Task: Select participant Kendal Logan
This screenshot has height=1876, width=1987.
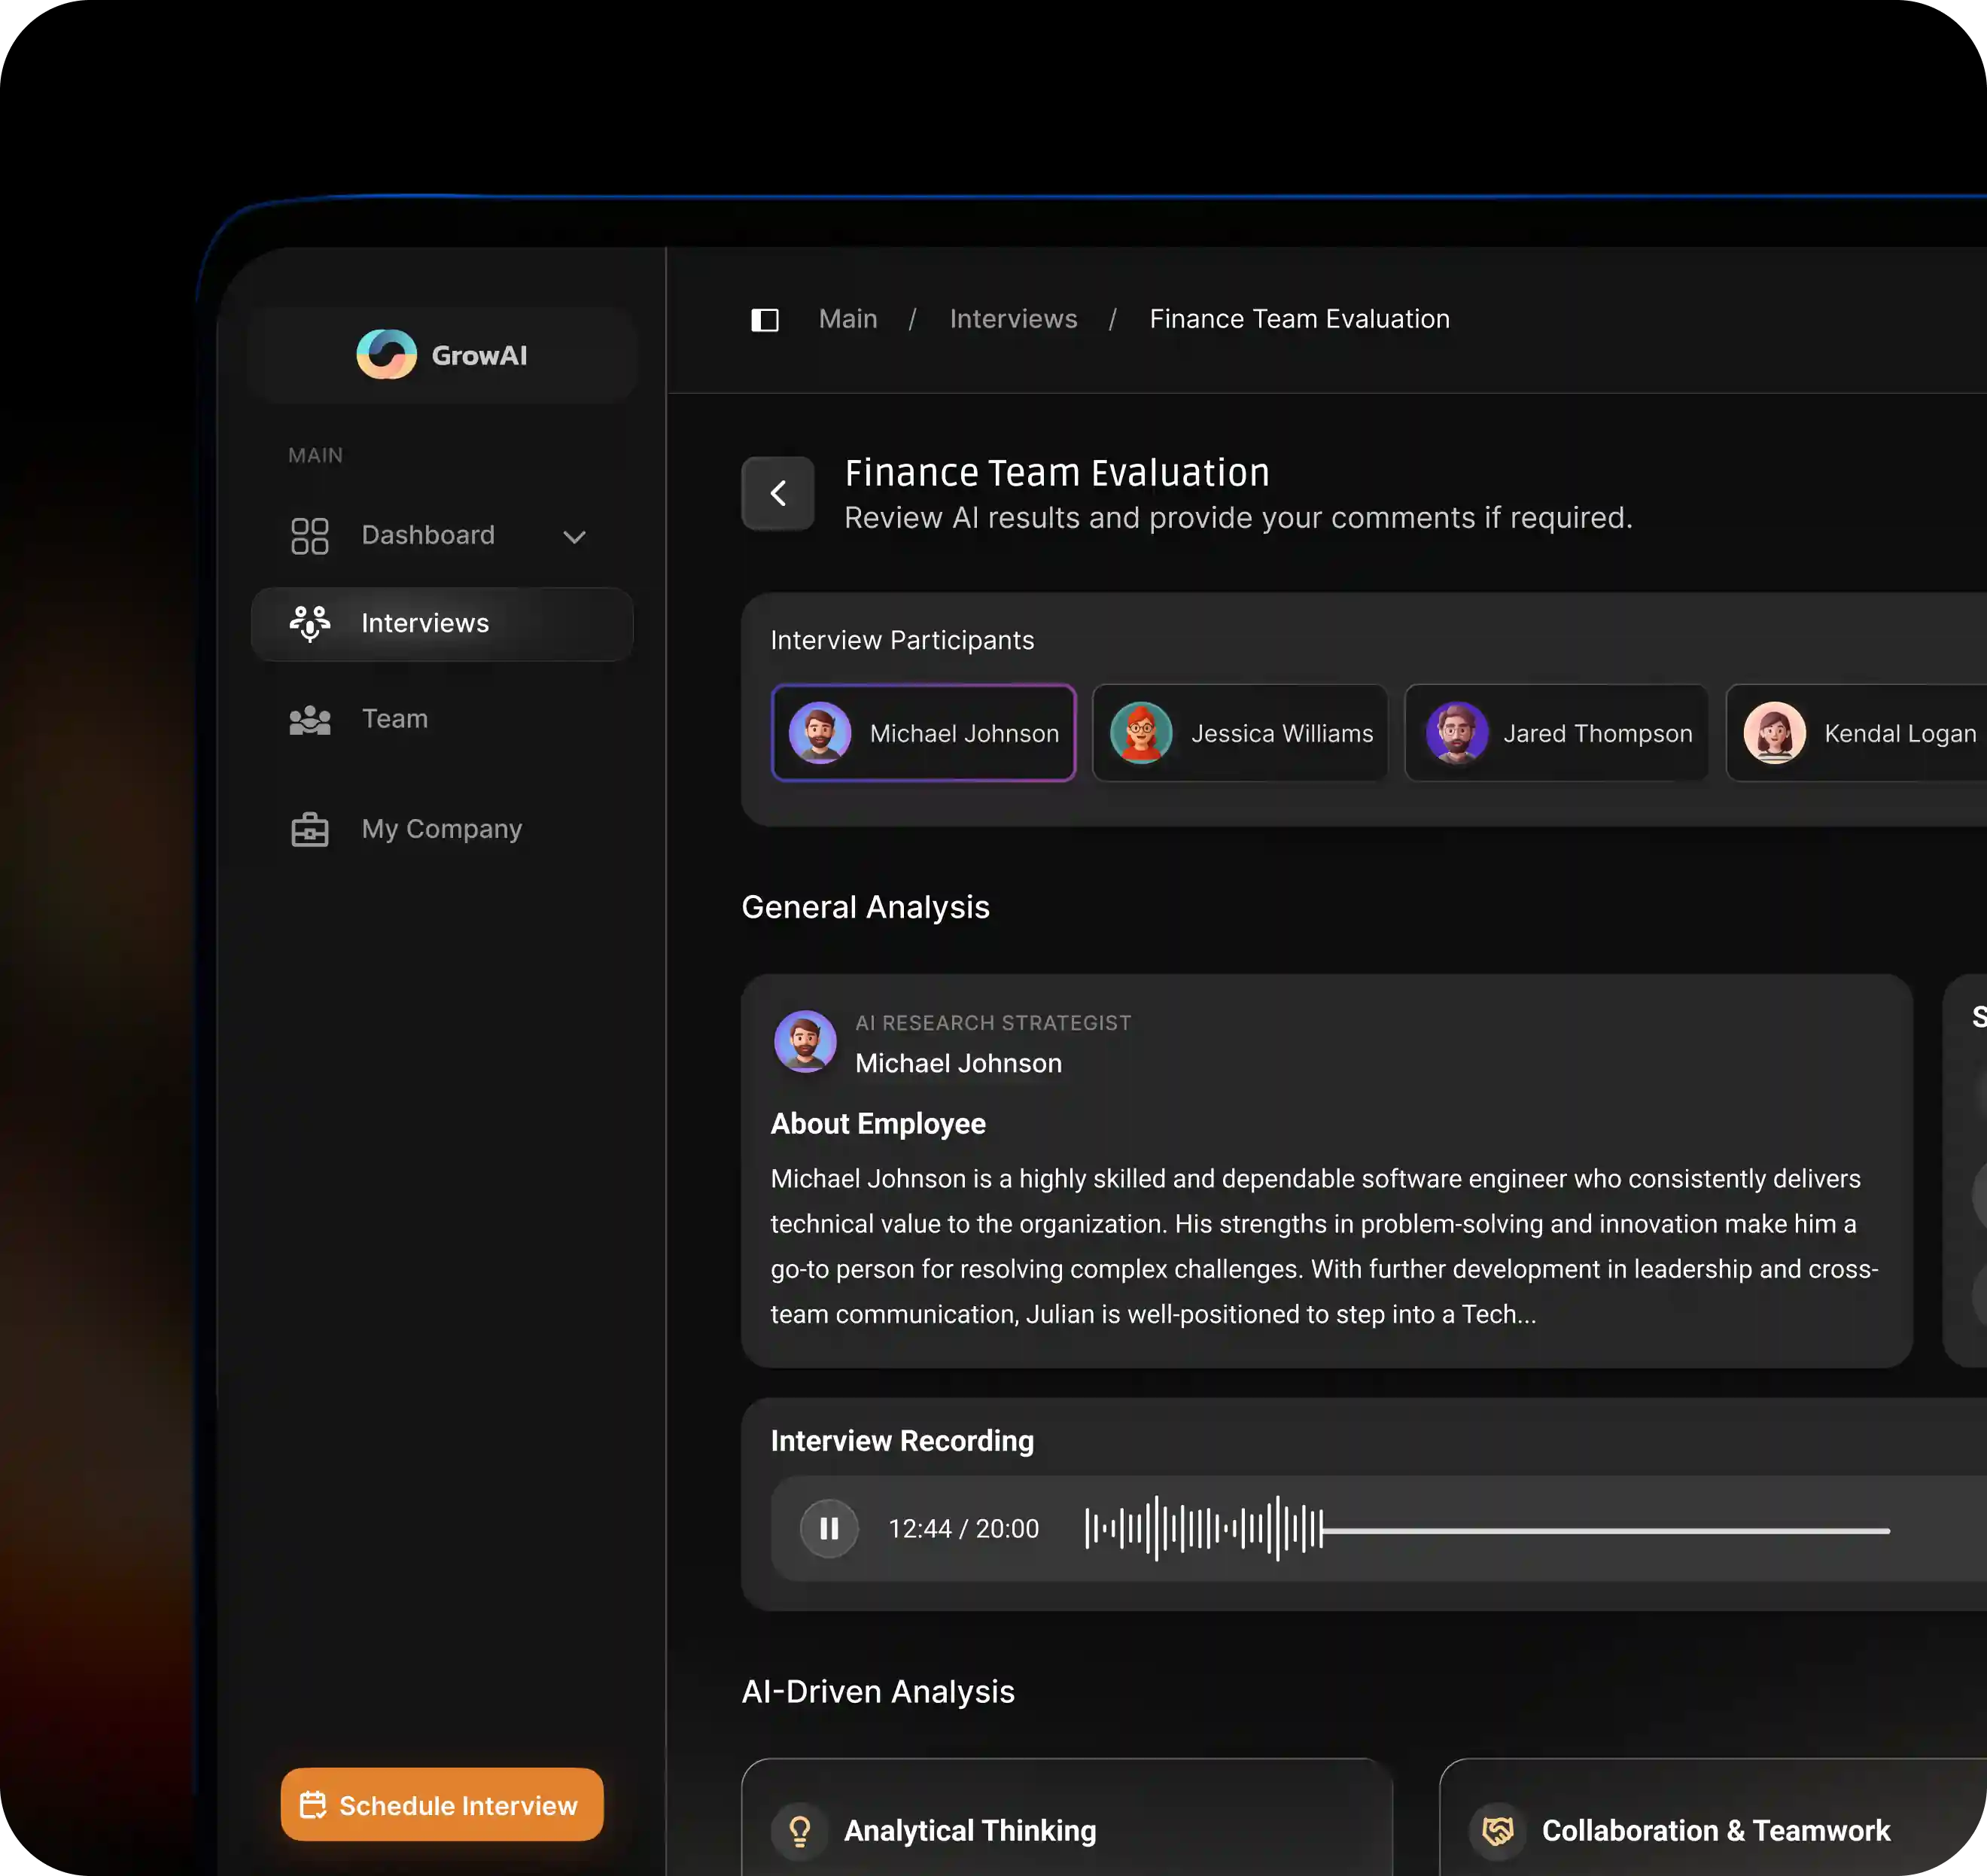Action: coord(1860,733)
